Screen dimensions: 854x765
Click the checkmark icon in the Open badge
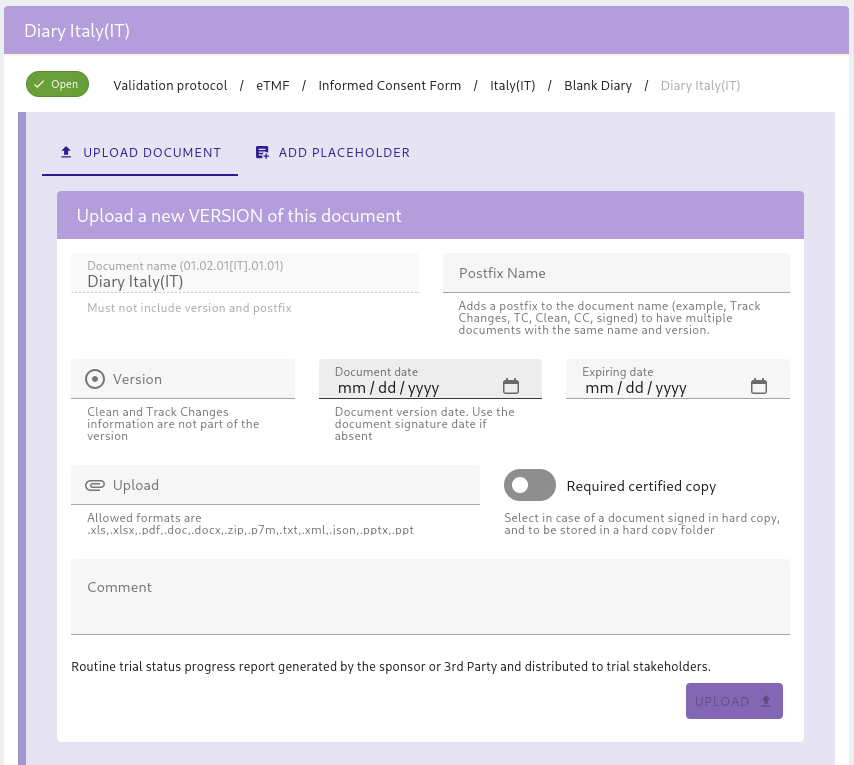39,84
